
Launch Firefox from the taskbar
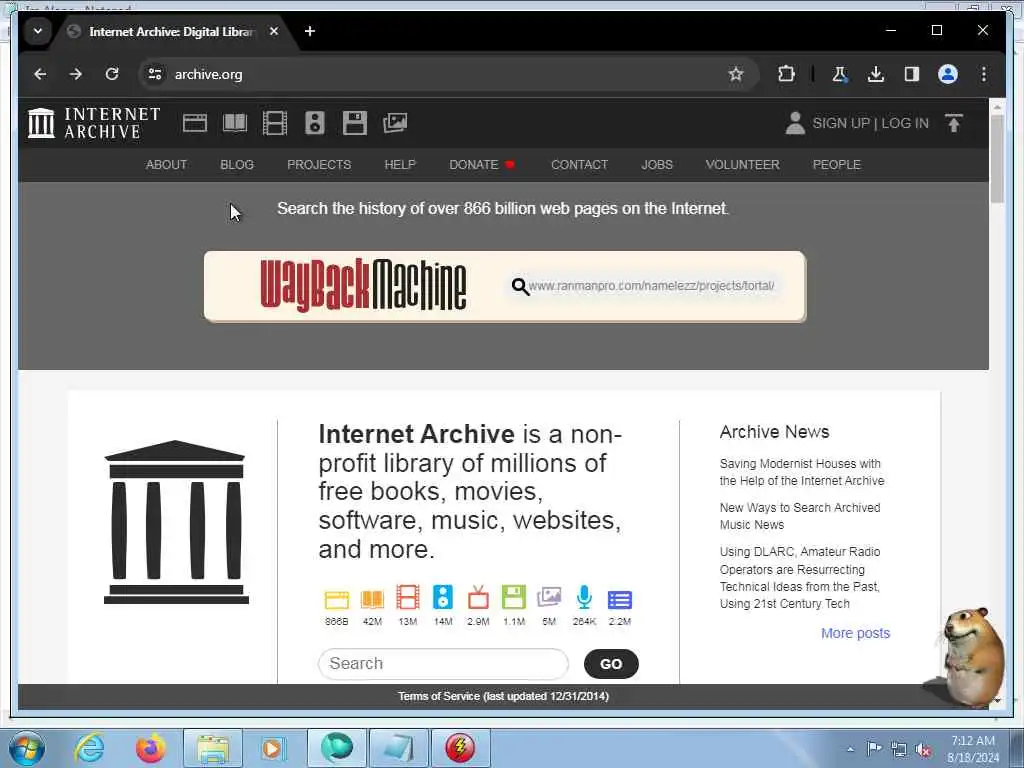pyautogui.click(x=151, y=748)
